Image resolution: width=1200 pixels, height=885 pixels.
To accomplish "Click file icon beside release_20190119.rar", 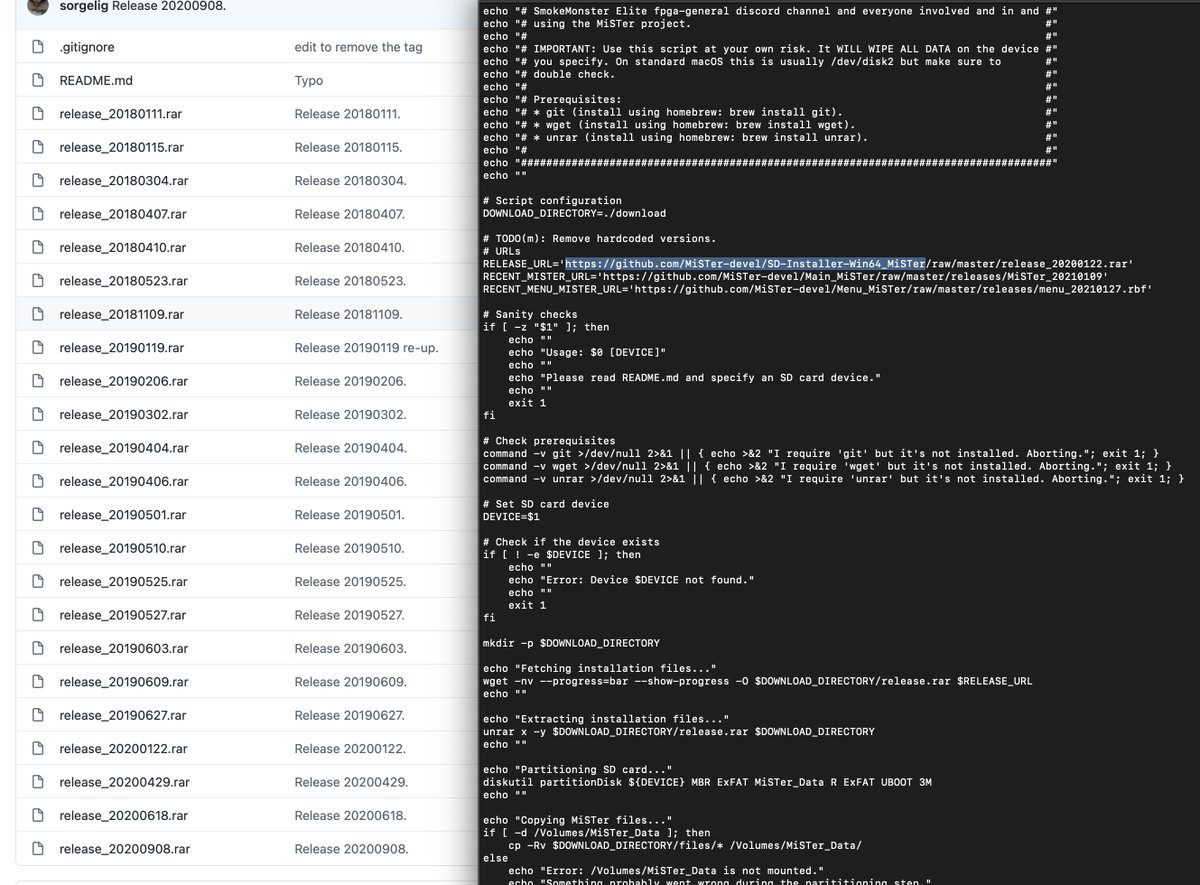I will 37,348.
